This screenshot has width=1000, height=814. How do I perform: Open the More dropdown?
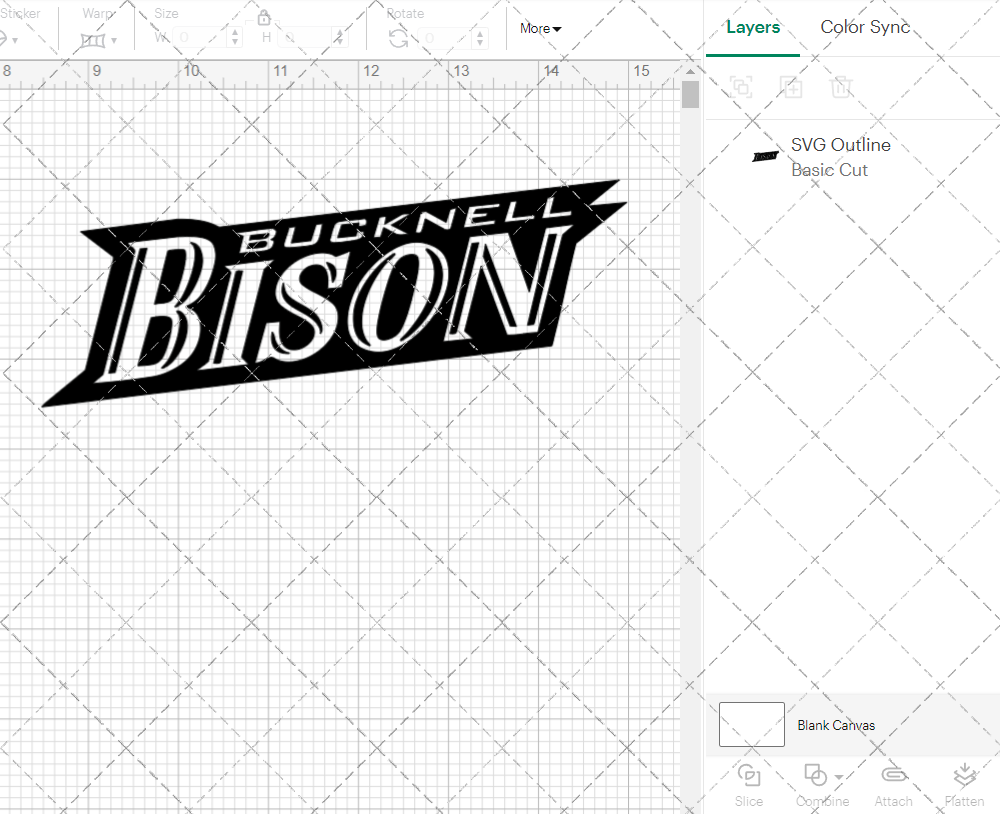tap(539, 28)
